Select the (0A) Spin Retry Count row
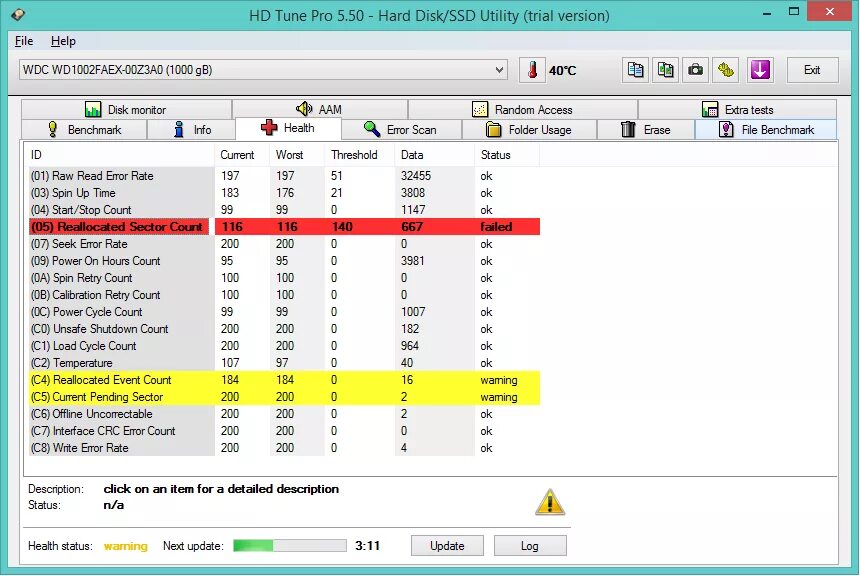The width and height of the screenshot is (860, 576). [x=284, y=278]
